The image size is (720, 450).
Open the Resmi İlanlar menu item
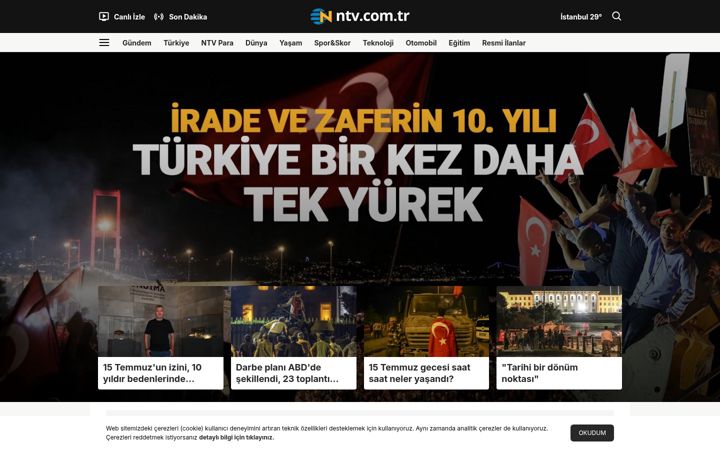pyautogui.click(x=504, y=43)
